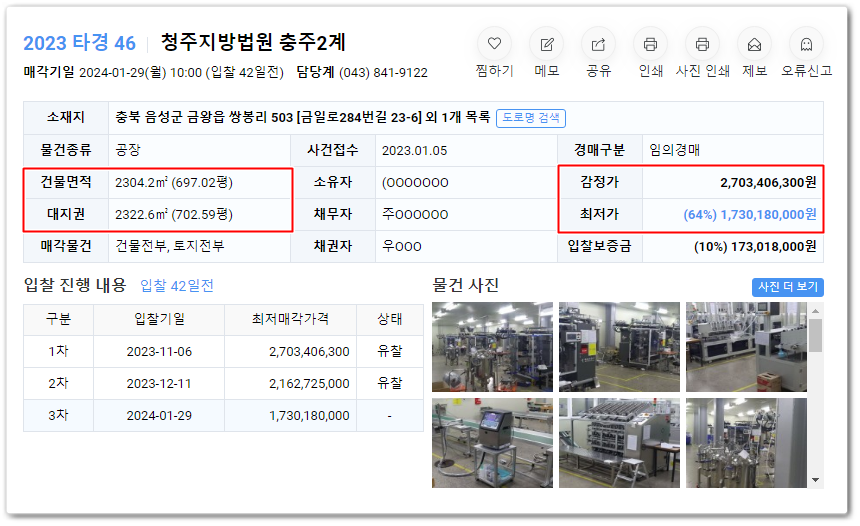This screenshot has width=860, height=526.
Task: Click the 사진 더 보기 button
Action: [x=788, y=287]
